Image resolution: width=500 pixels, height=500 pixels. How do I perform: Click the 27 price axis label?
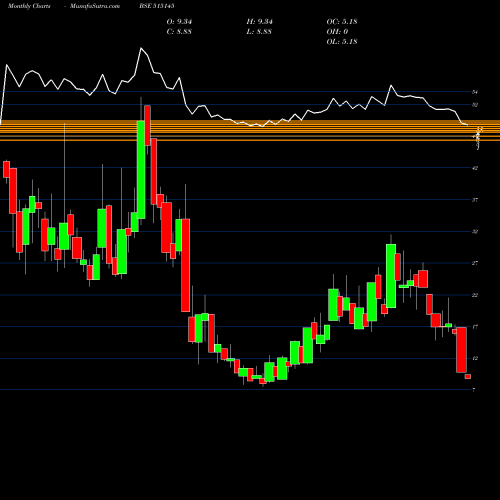click(x=475, y=263)
